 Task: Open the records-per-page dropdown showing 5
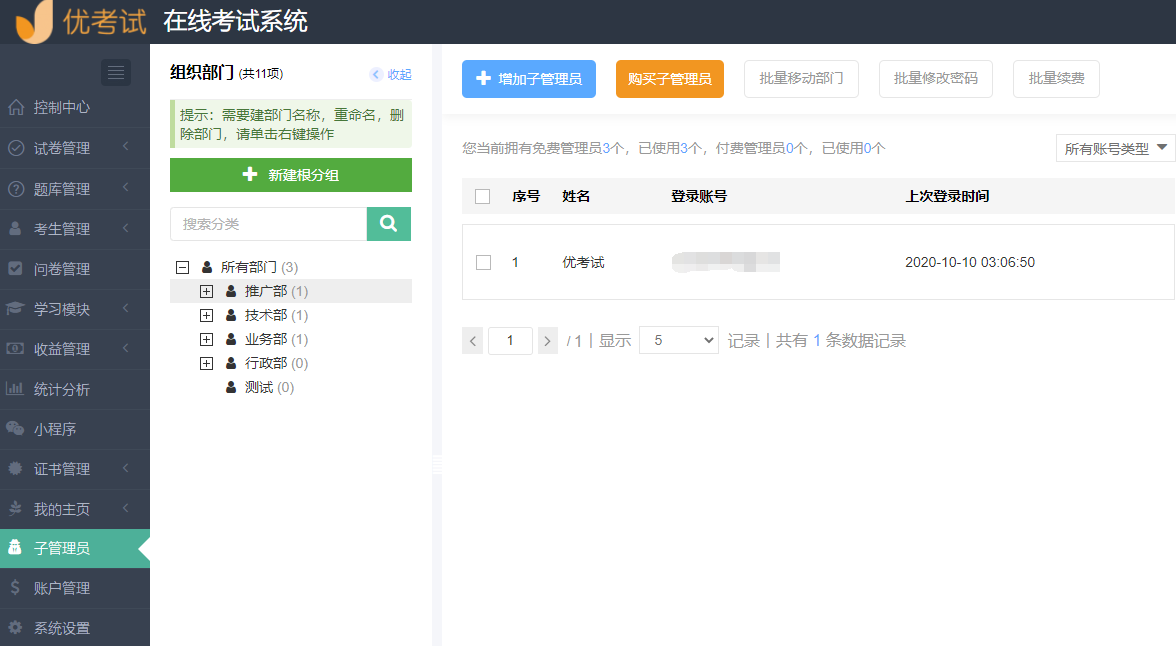679,341
